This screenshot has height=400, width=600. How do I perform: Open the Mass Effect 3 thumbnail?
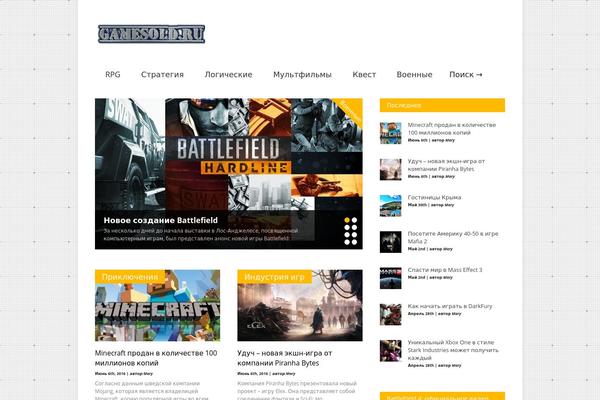tap(391, 278)
